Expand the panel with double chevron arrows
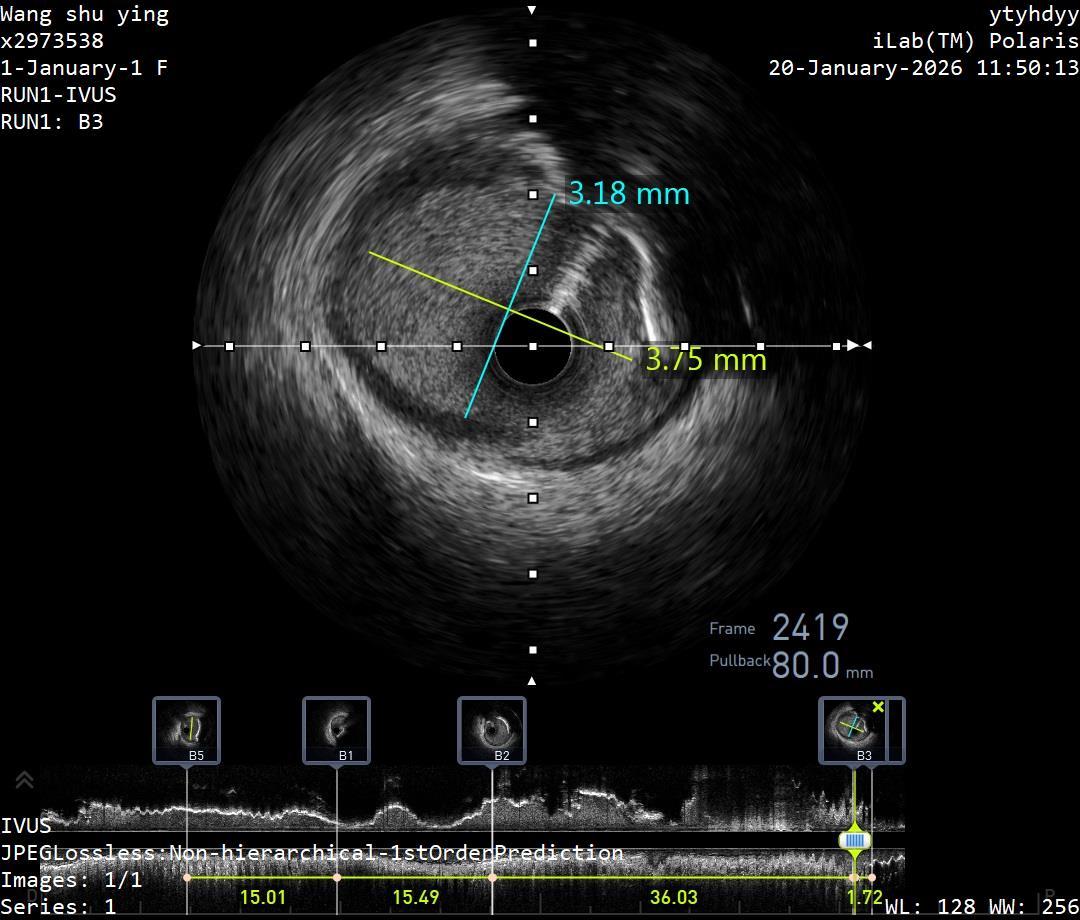Image resolution: width=1080 pixels, height=920 pixels. 25,780
